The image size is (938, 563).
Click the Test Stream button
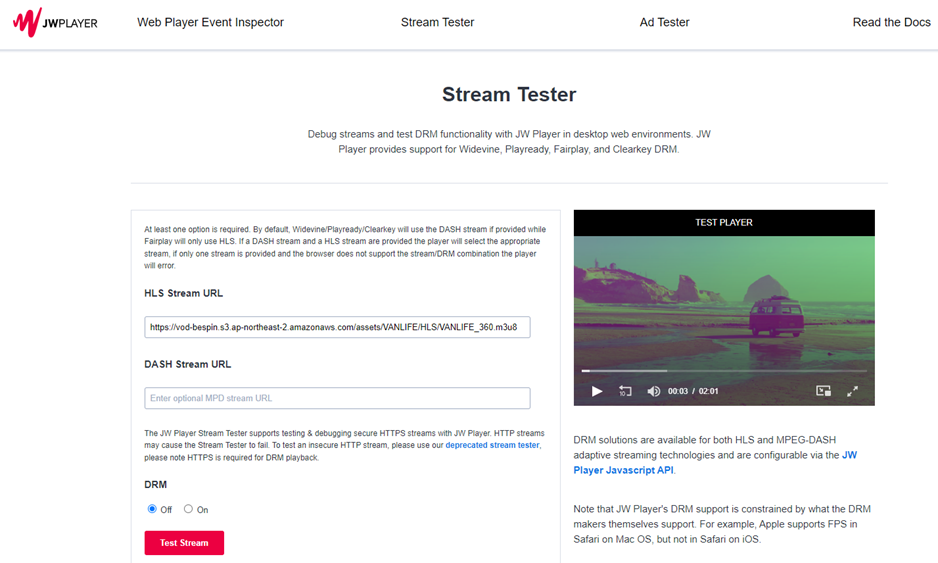click(x=184, y=543)
